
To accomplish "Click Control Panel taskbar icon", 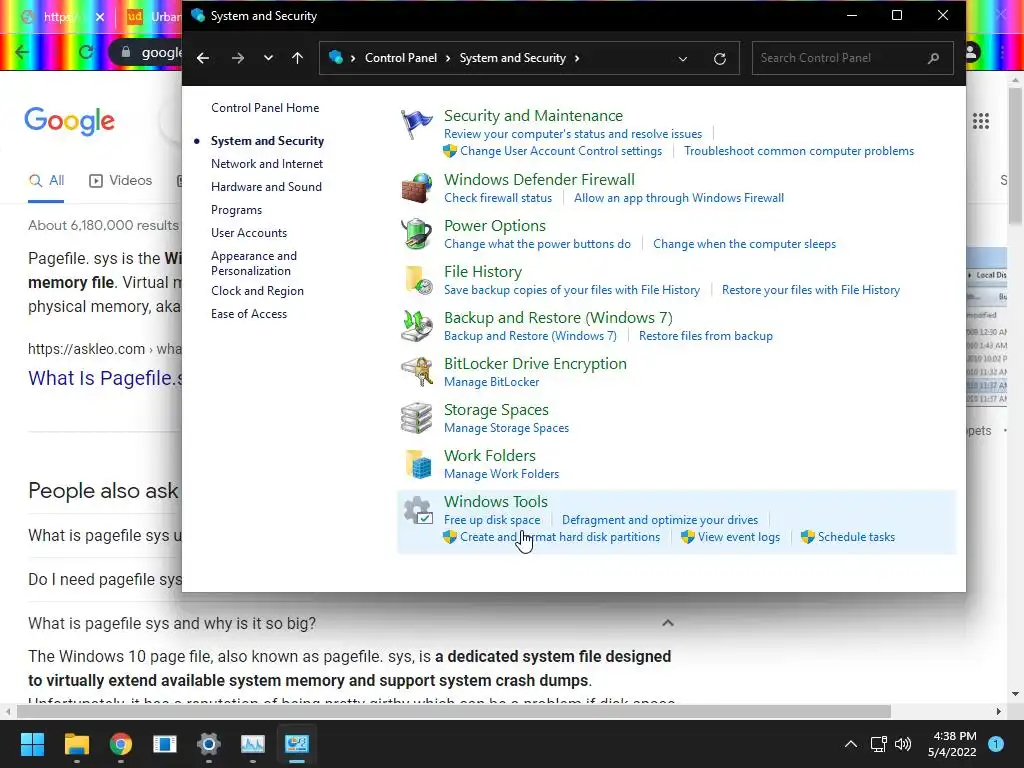I will pos(296,744).
